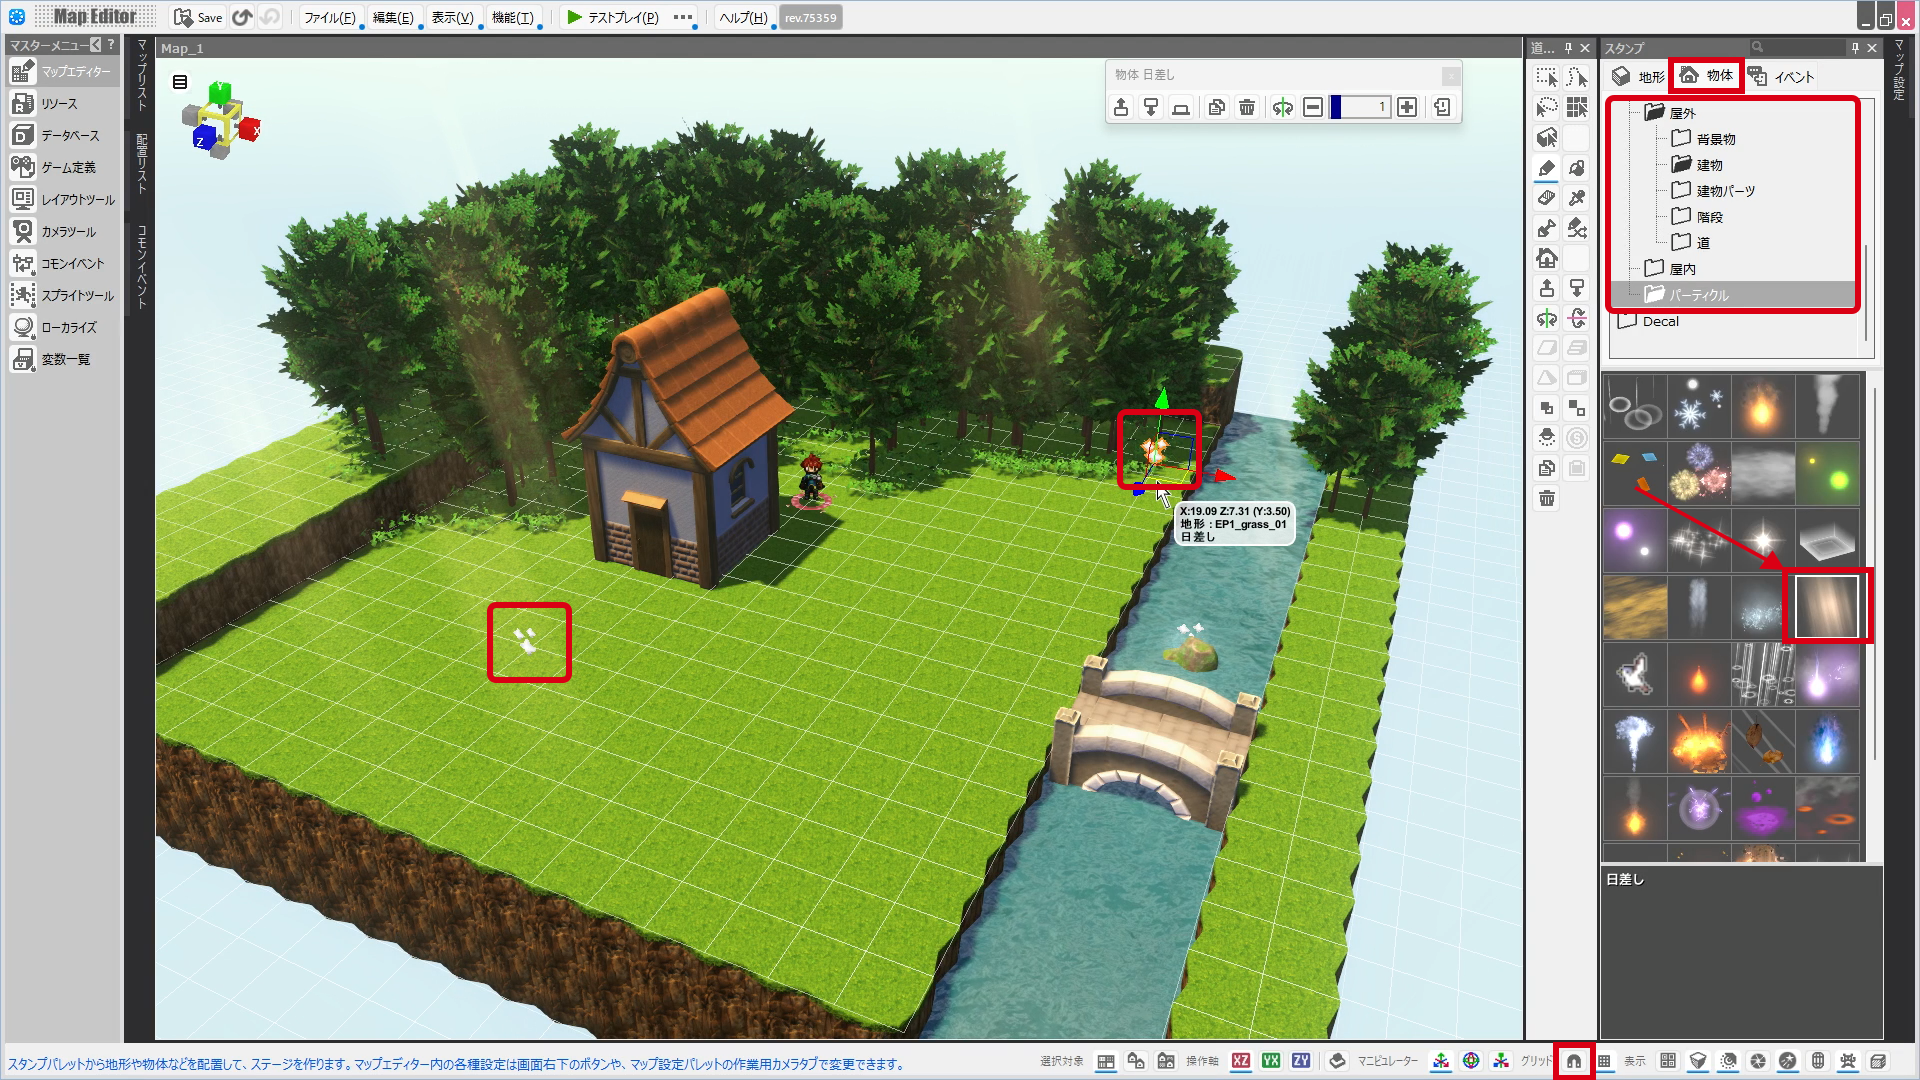Toggle the grid display button

point(1604,1061)
